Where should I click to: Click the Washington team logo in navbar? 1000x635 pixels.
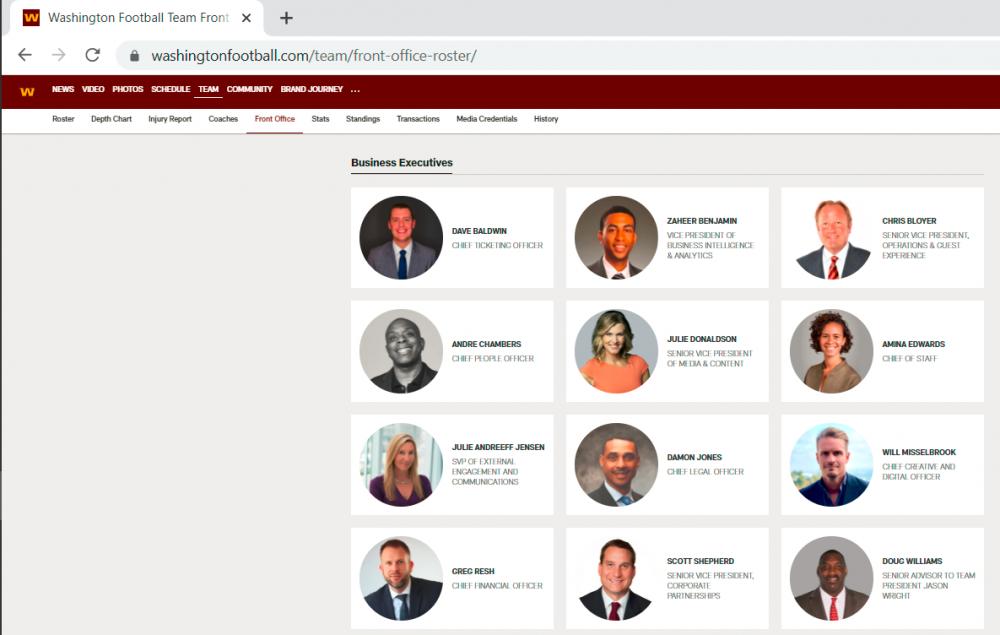(x=27, y=90)
